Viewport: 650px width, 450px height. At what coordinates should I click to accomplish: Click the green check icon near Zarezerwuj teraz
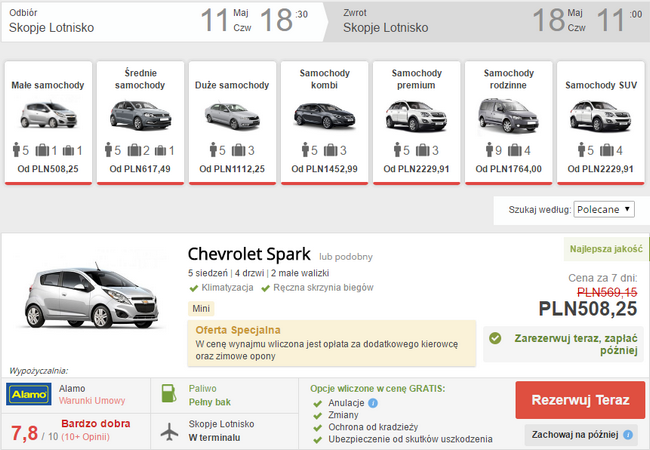click(495, 338)
